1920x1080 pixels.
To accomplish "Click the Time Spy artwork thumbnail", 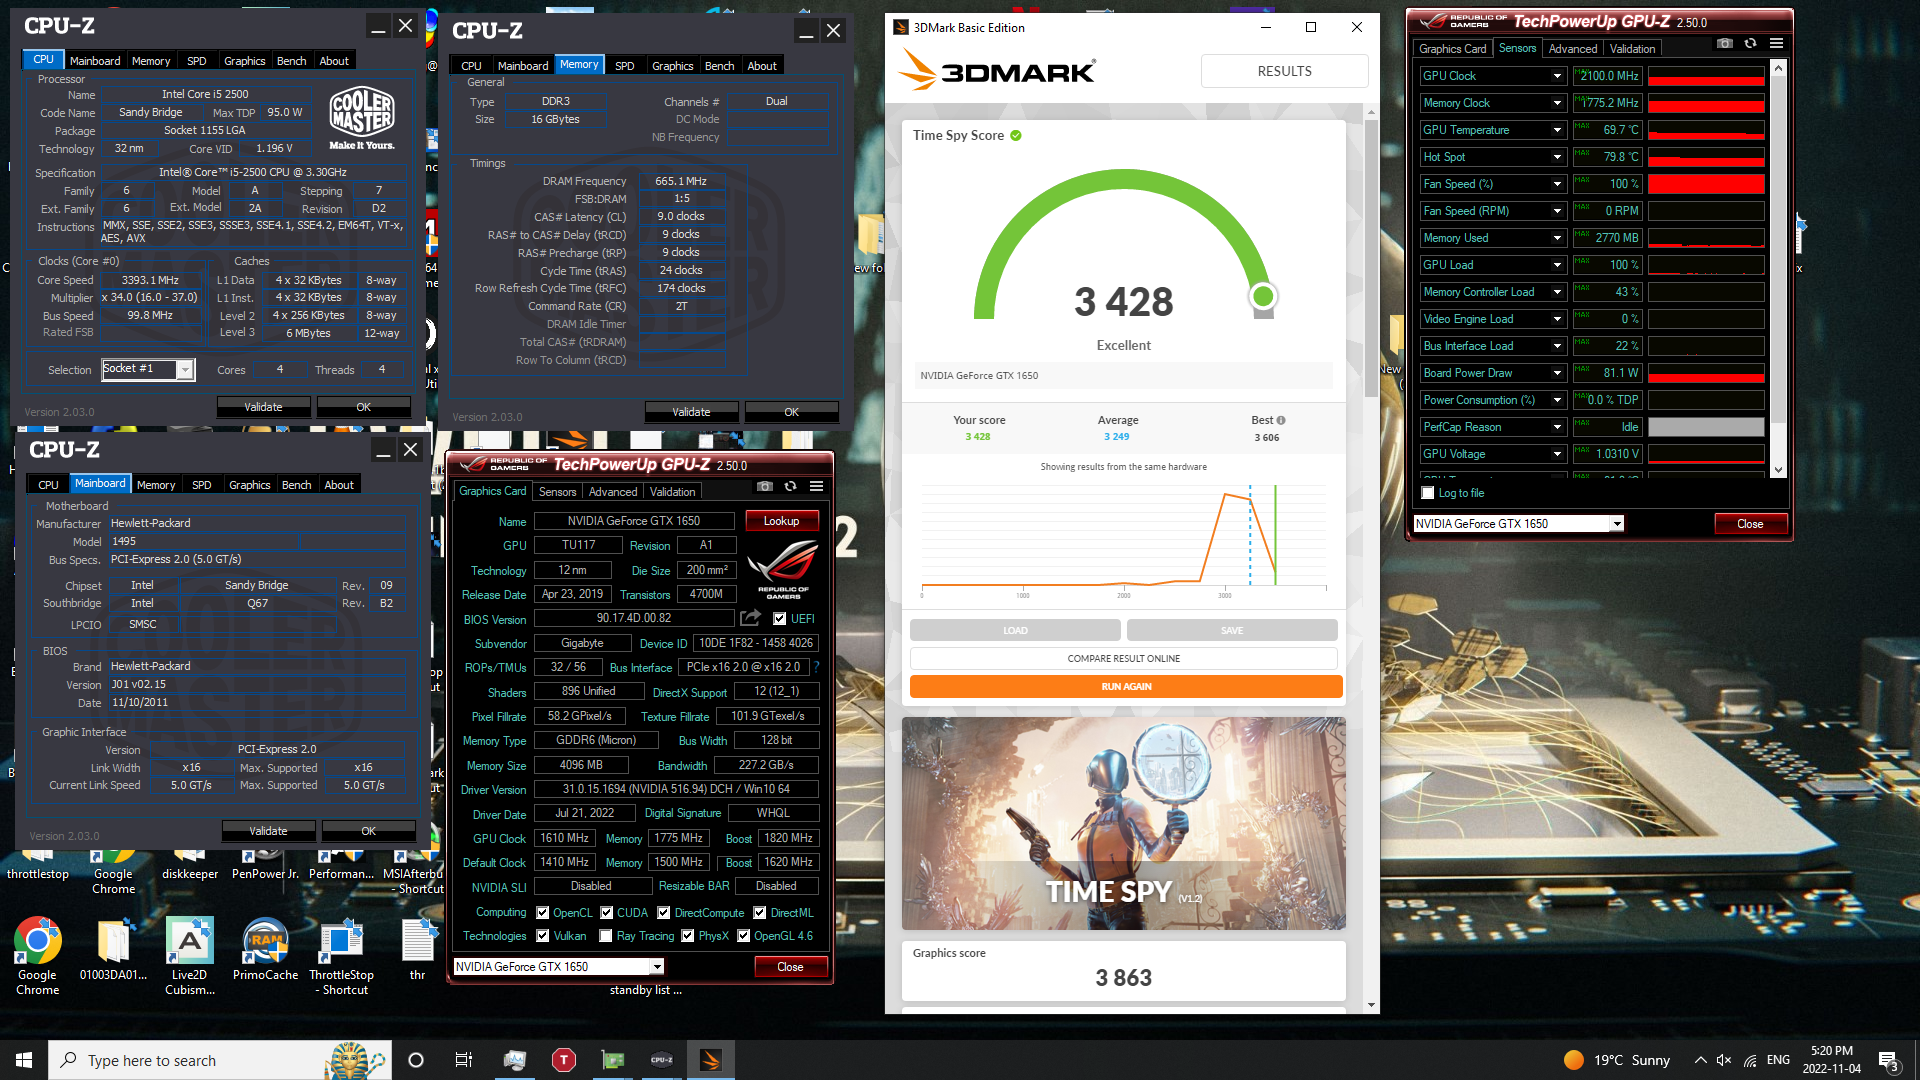I will click(x=1123, y=823).
